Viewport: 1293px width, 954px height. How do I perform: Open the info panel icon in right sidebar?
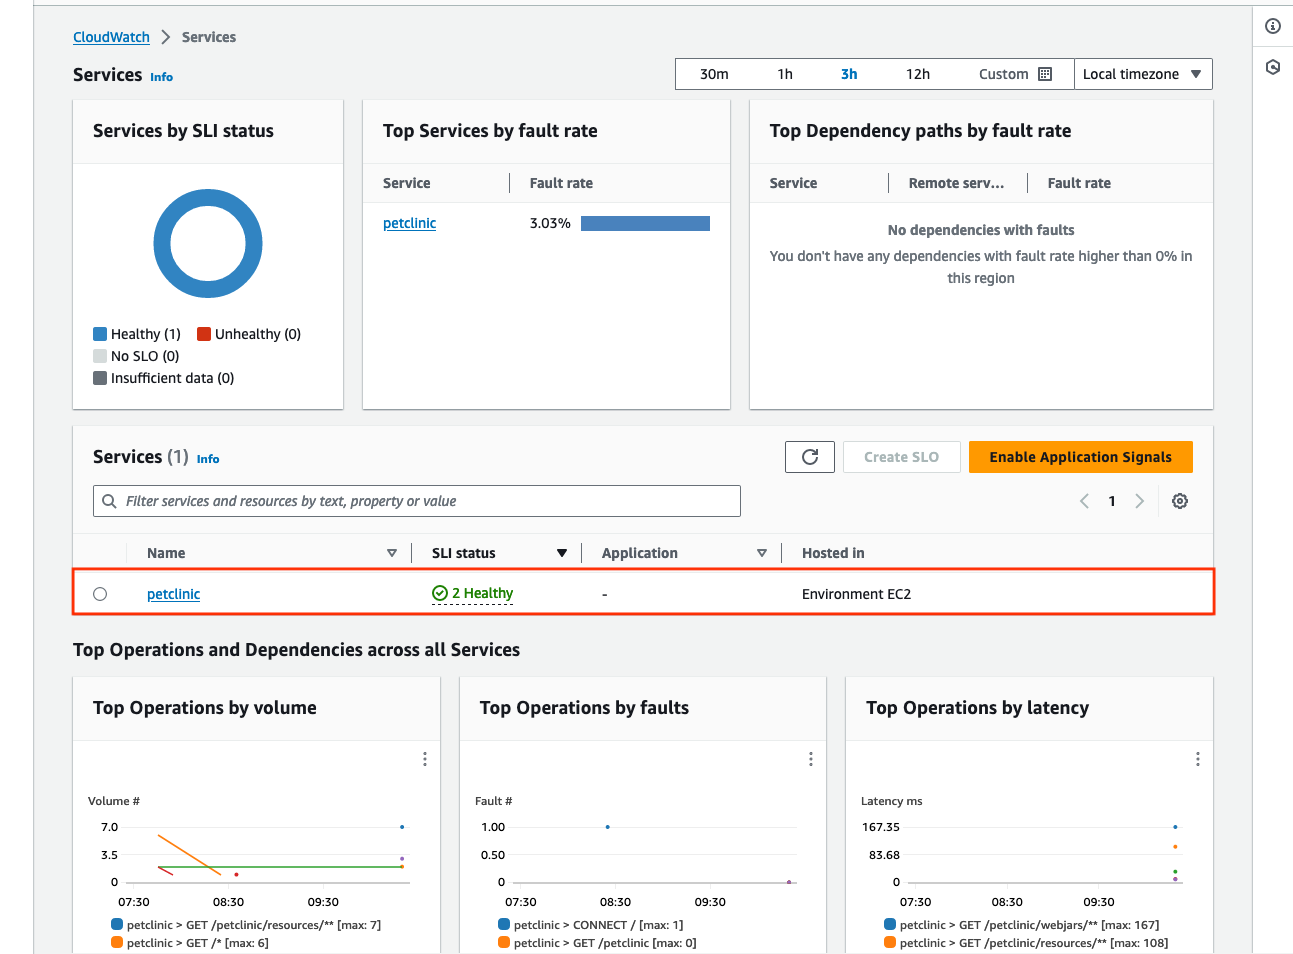(x=1272, y=27)
